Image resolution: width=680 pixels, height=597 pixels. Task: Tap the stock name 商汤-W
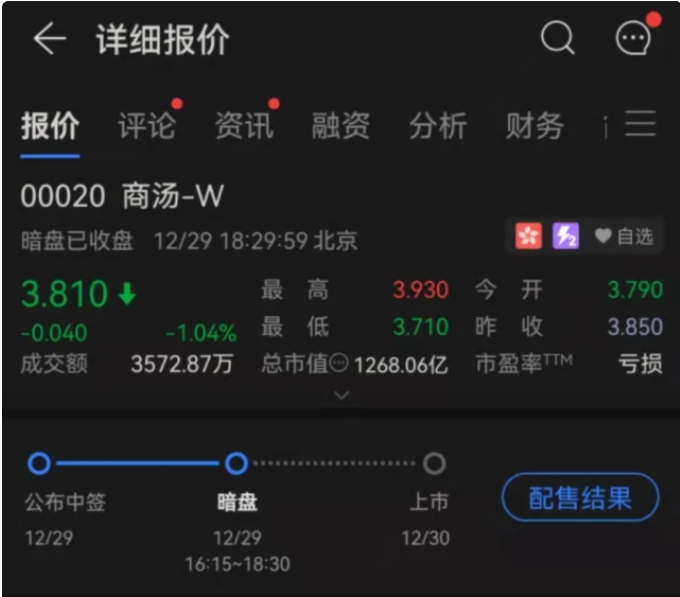pos(173,196)
